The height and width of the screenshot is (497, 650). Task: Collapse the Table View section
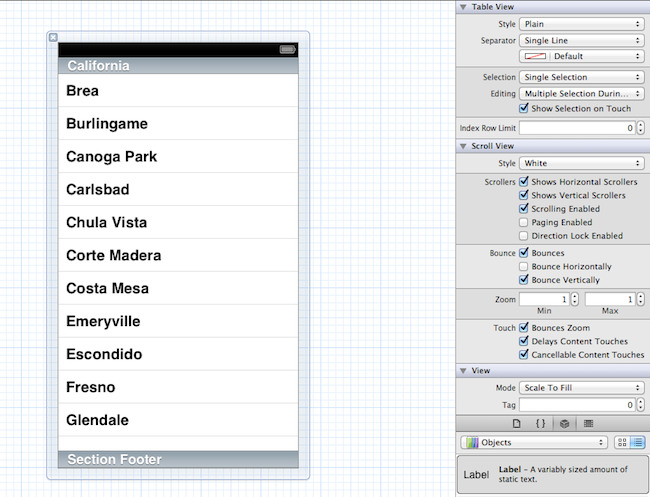[463, 7]
